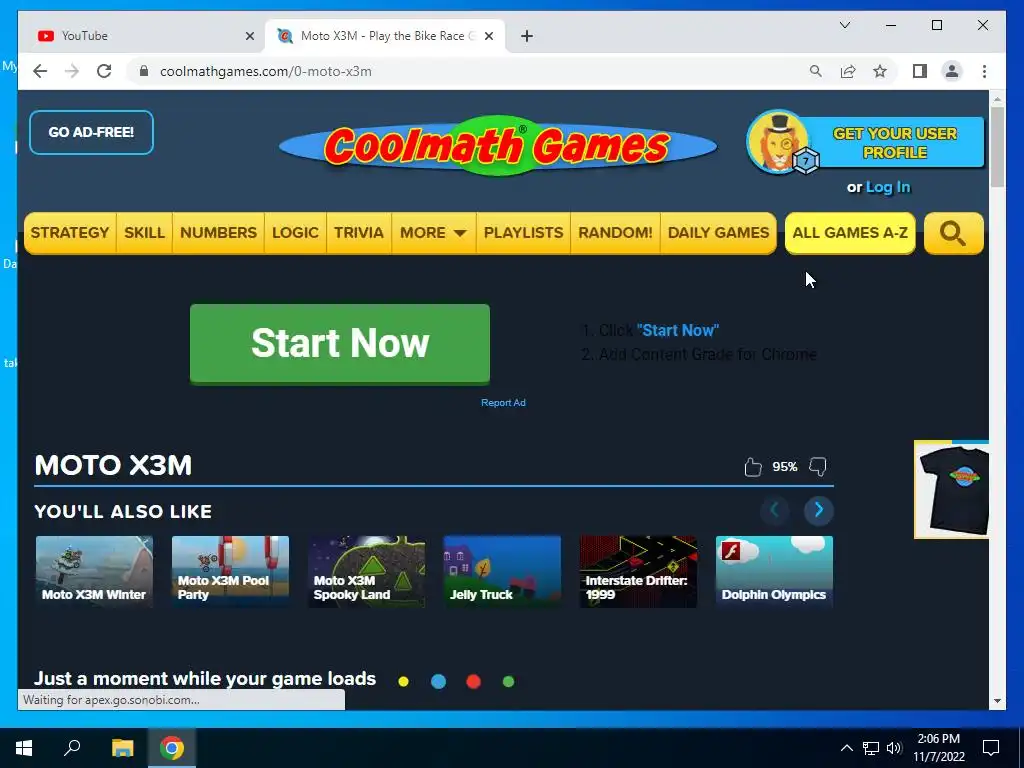Open the Windows Start menu

24,748
